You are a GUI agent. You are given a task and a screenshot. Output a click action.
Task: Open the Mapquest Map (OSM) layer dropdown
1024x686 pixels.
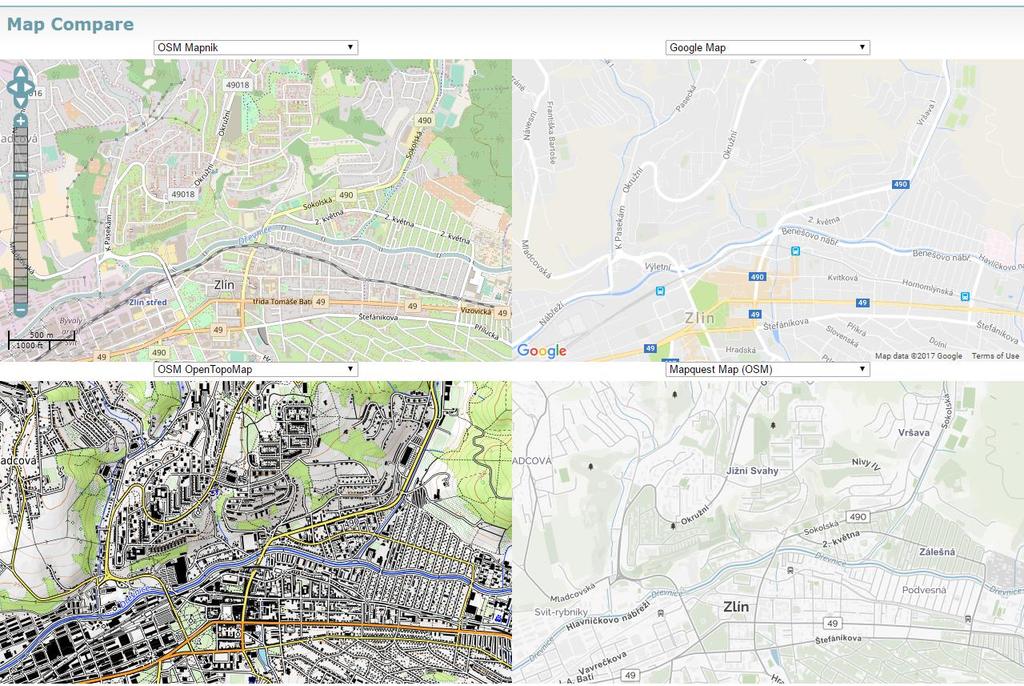[x=767, y=369]
